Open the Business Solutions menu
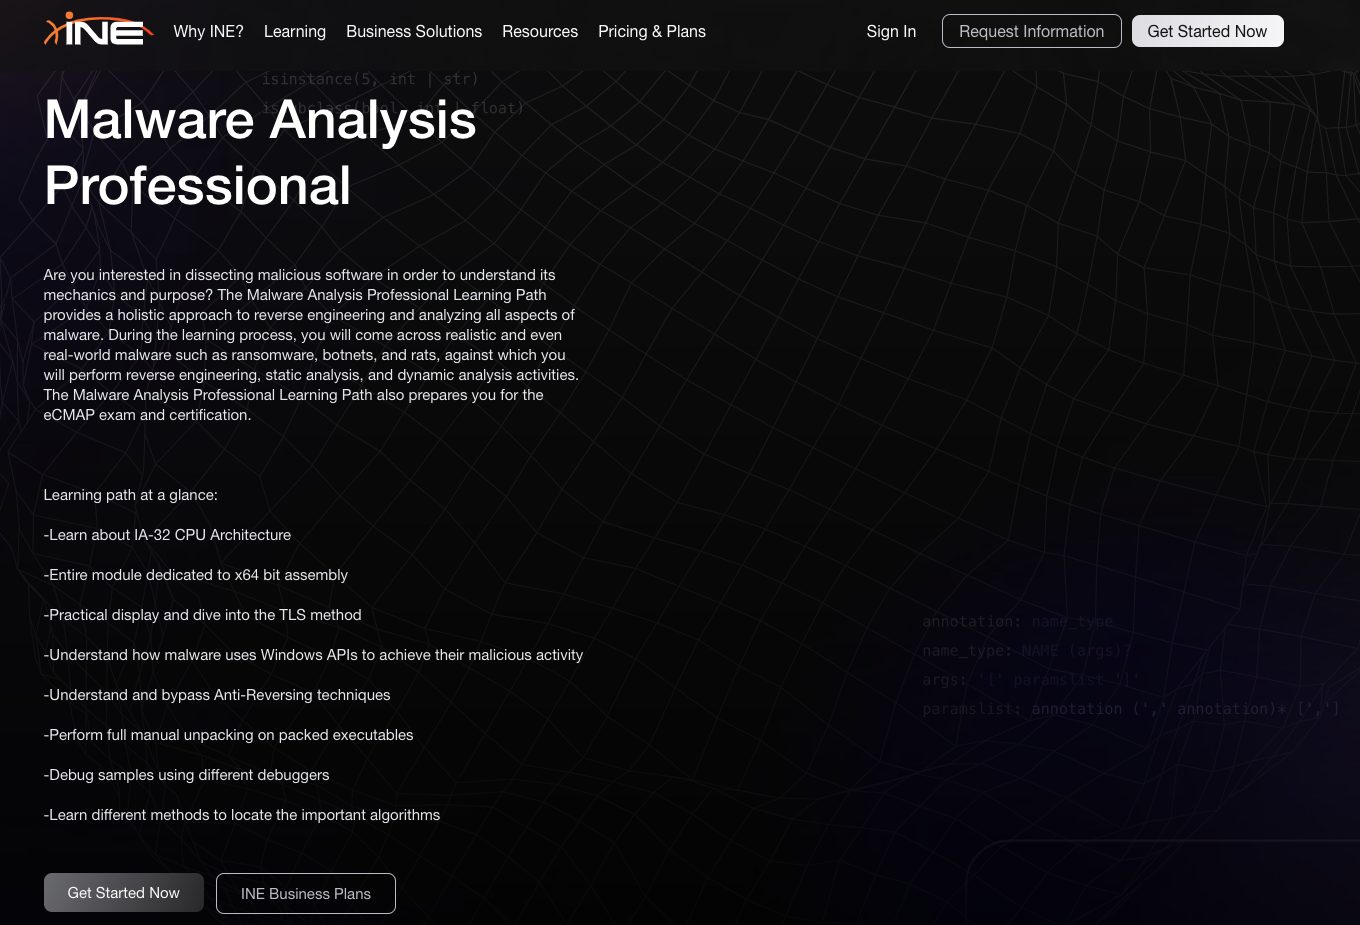Viewport: 1360px width, 925px height. [414, 31]
